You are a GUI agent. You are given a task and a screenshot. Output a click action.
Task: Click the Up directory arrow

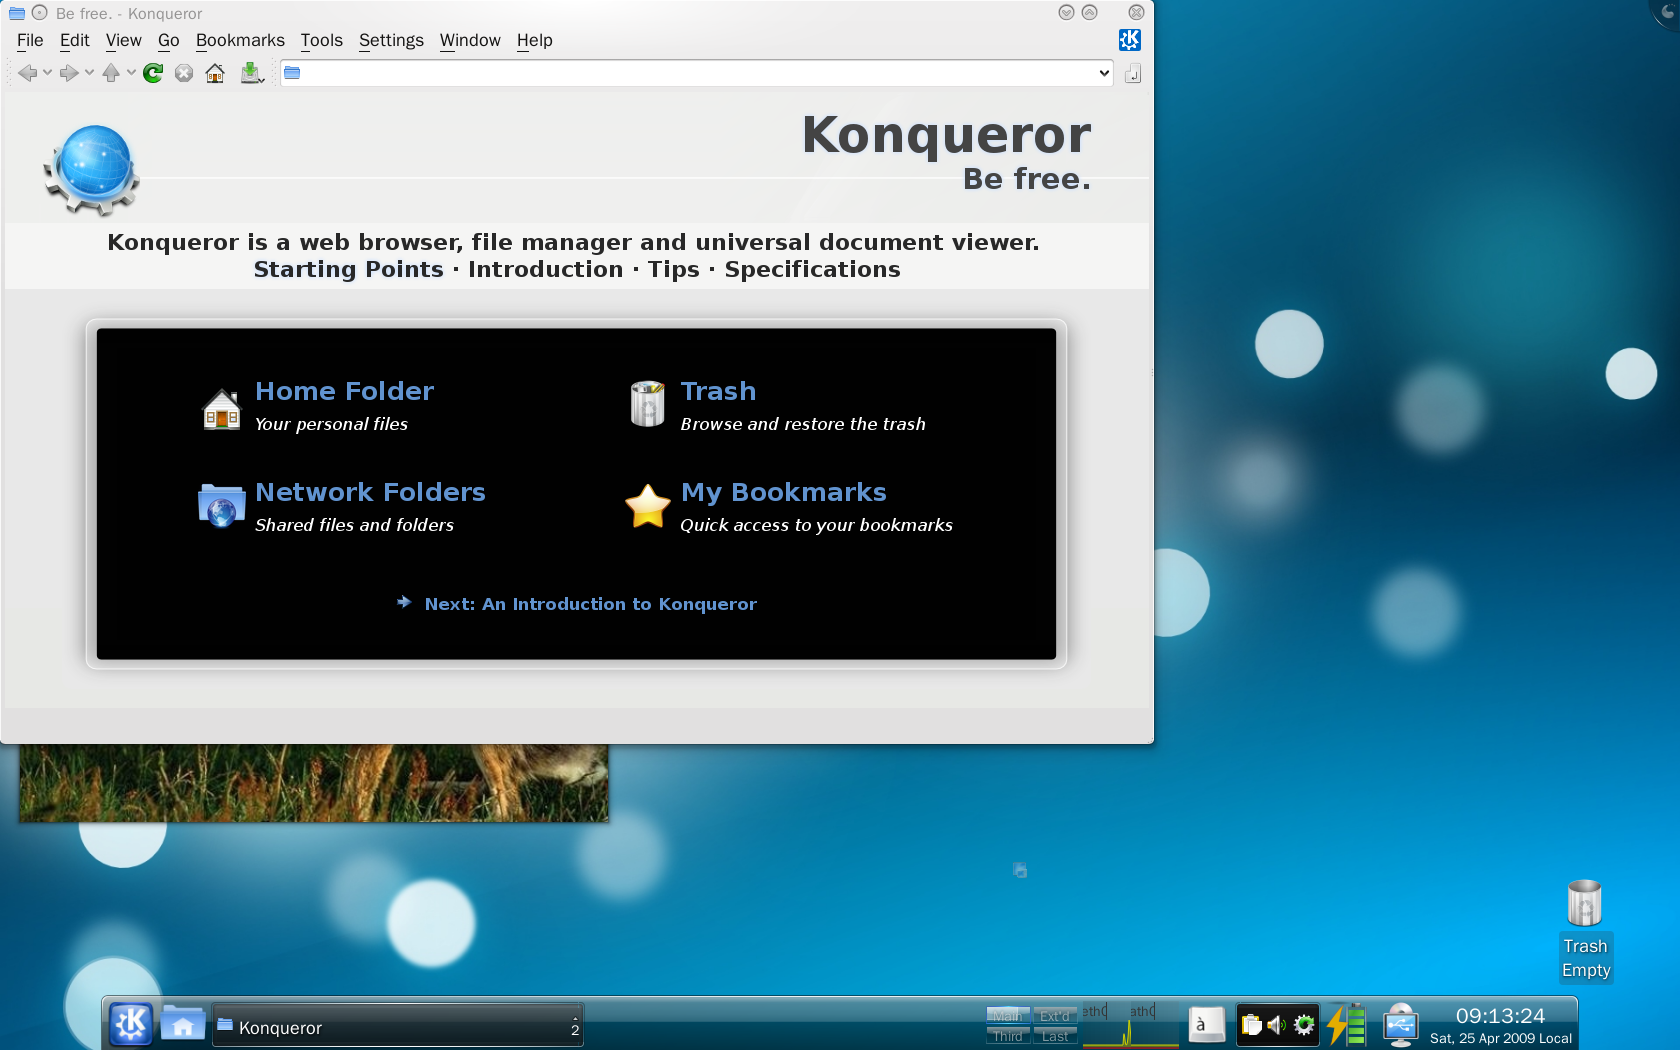(110, 73)
